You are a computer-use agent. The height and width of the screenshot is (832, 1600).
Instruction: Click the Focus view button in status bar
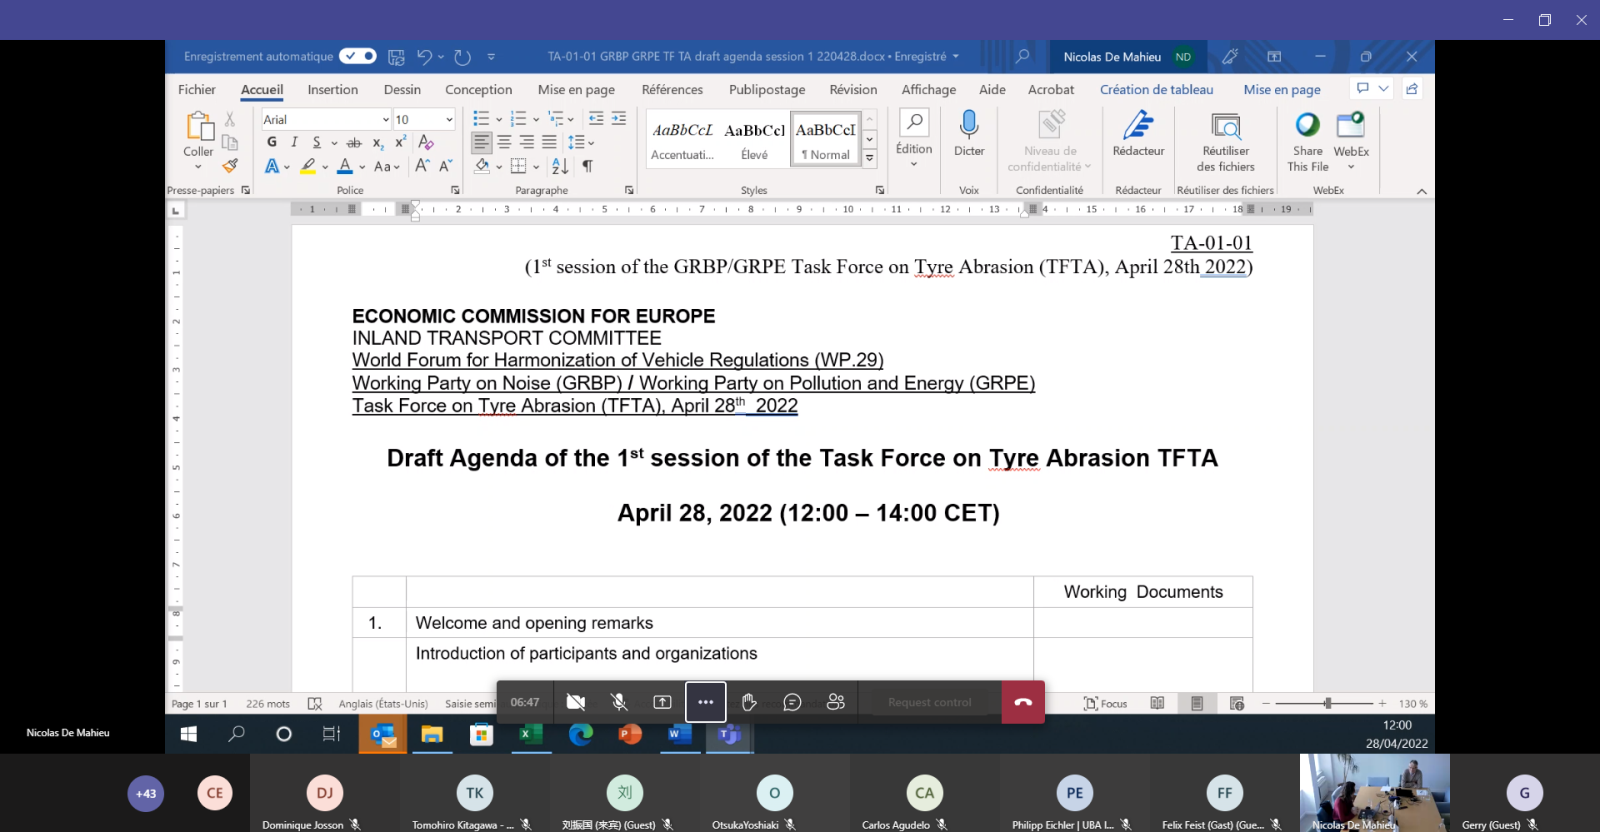click(x=1105, y=704)
